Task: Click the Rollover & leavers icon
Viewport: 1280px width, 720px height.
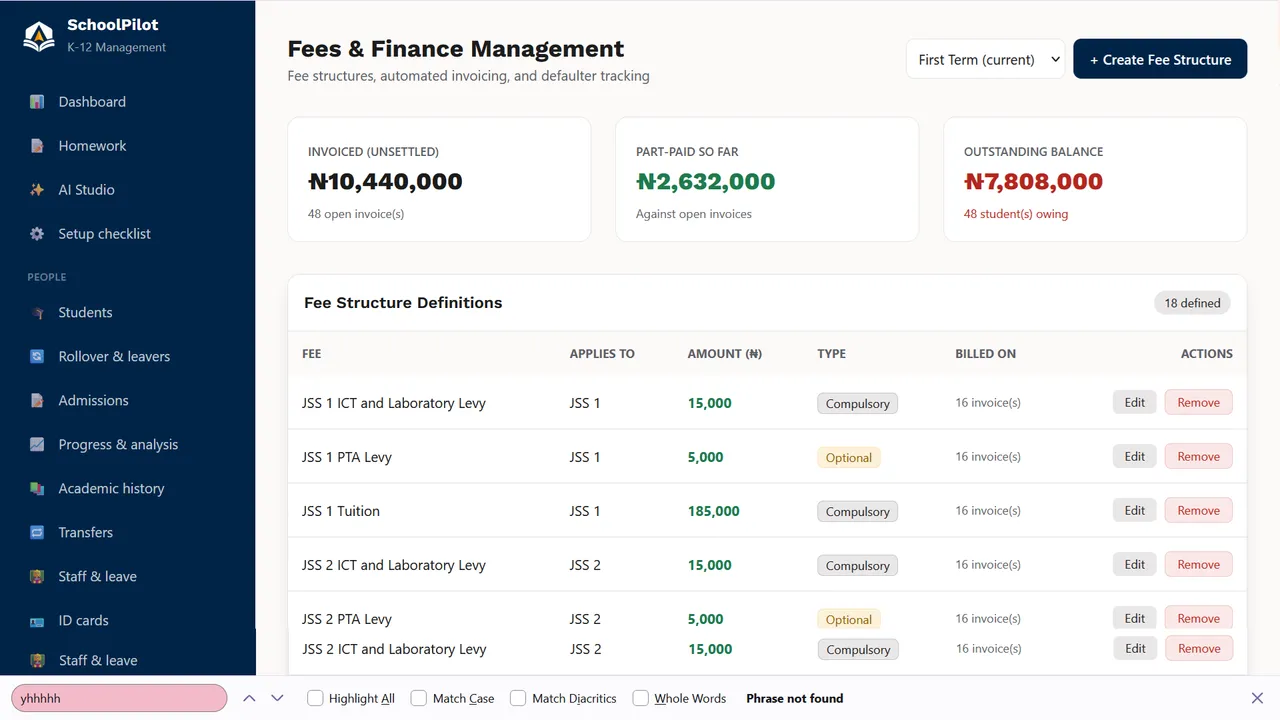Action: (x=37, y=357)
